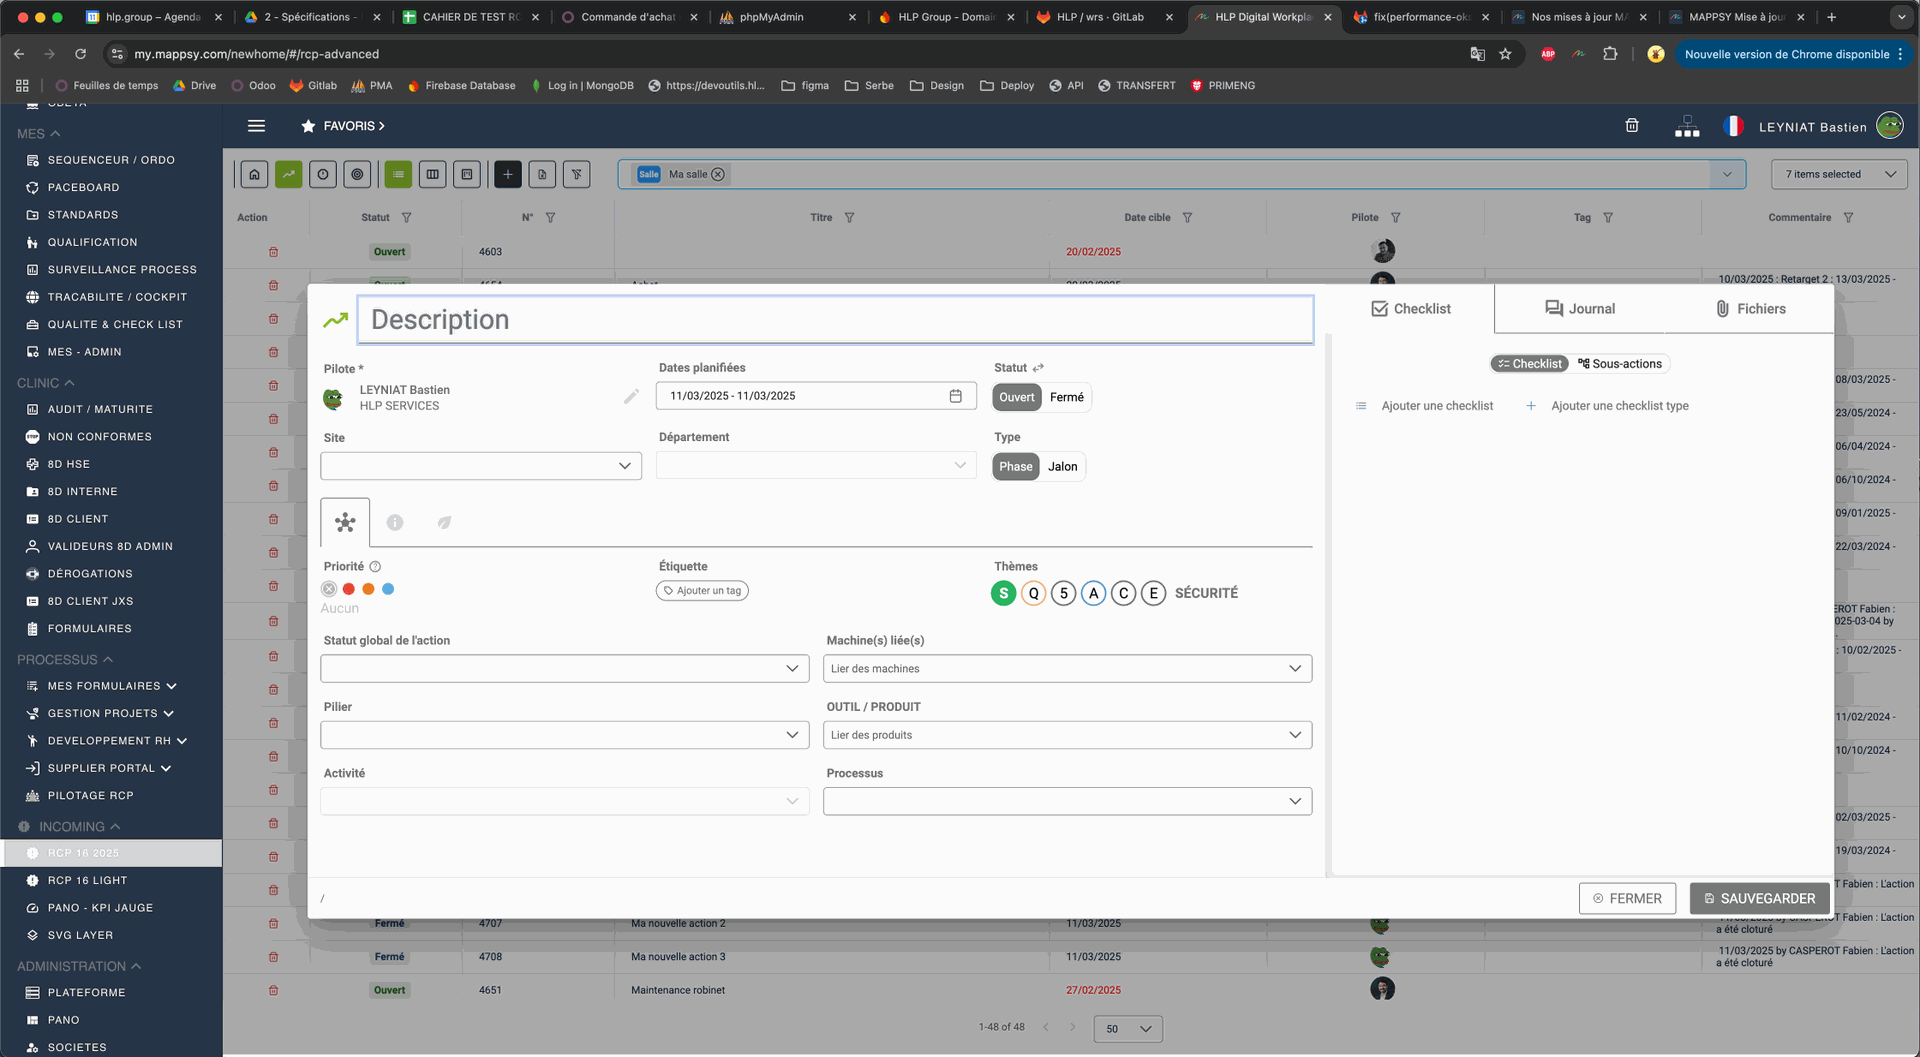The height and width of the screenshot is (1057, 1920).
Task: Click the info icon tab in the form
Action: 395,522
